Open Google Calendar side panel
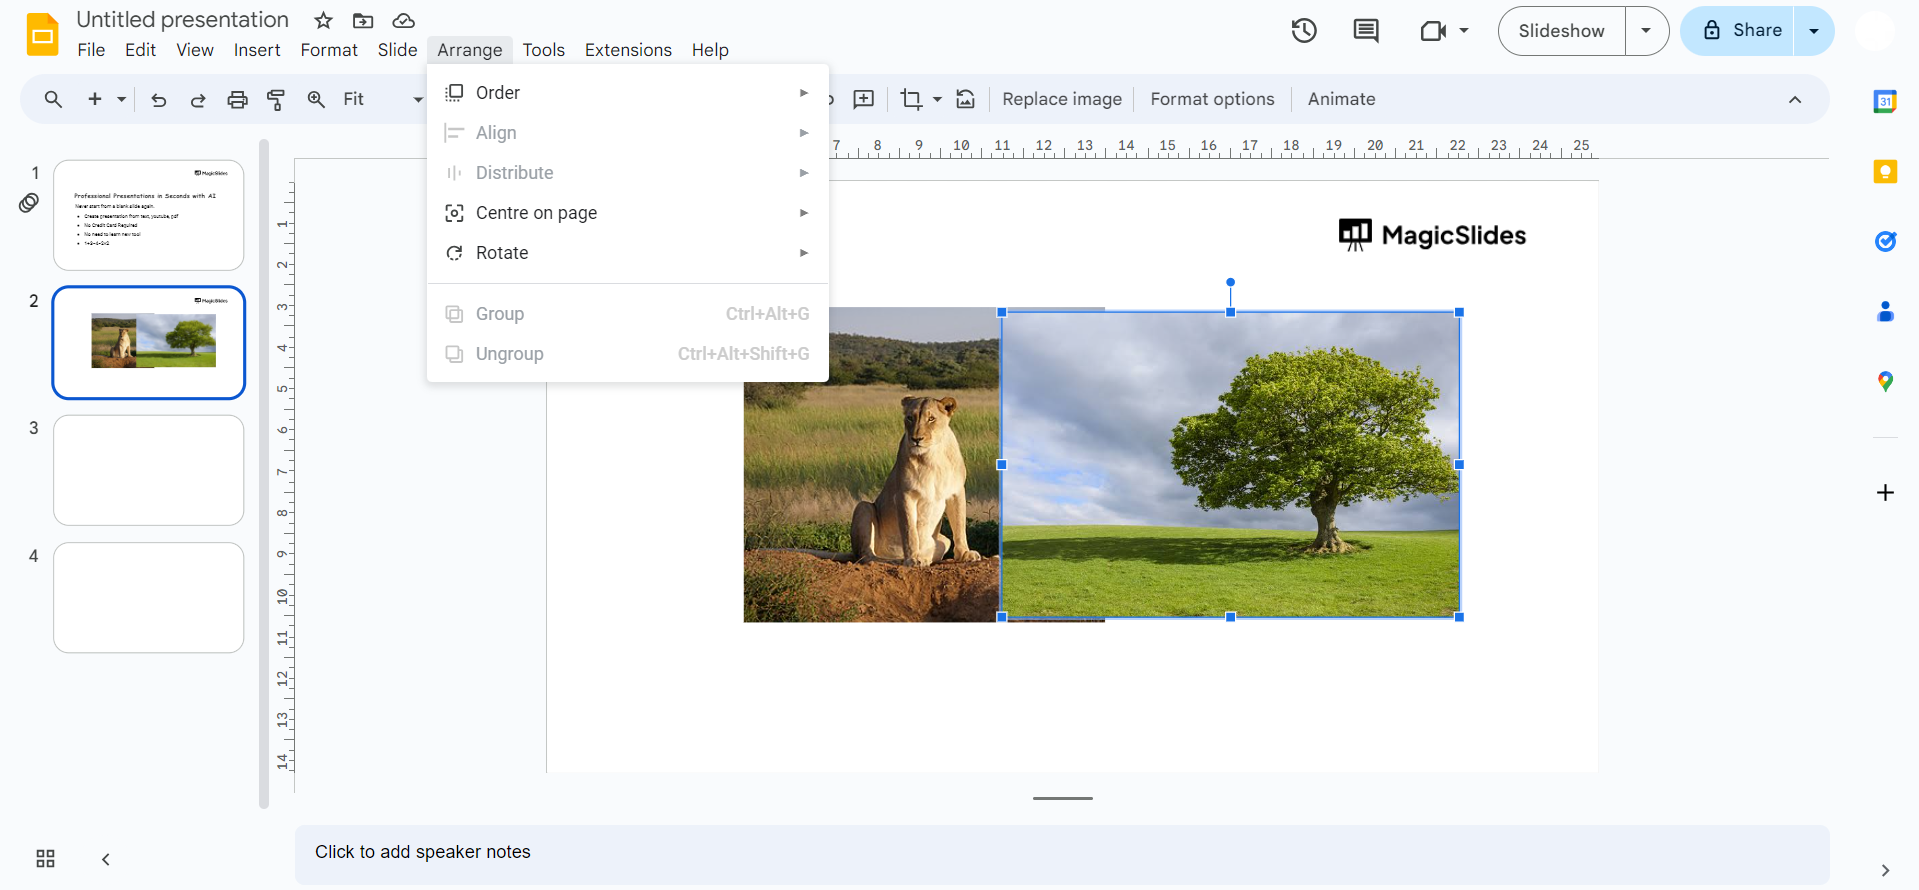 [1885, 101]
